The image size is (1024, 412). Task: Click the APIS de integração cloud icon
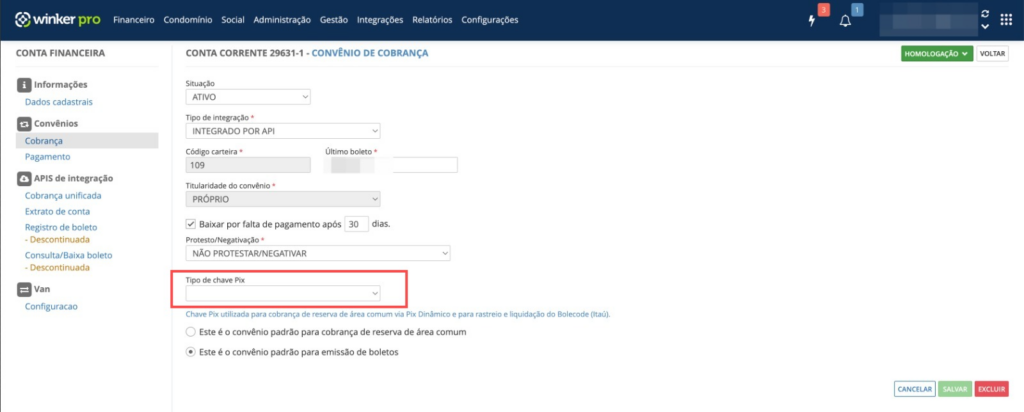[x=24, y=178]
